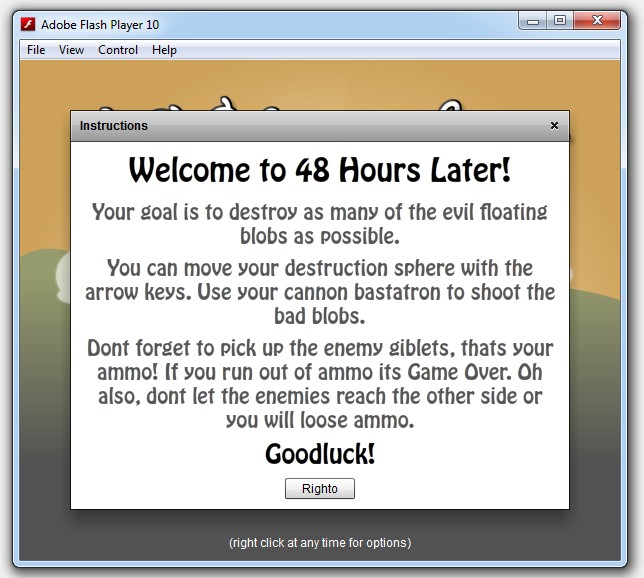644x578 pixels.
Task: Click the 'Welcome to 48 Hours Later!' heading
Action: 319,170
